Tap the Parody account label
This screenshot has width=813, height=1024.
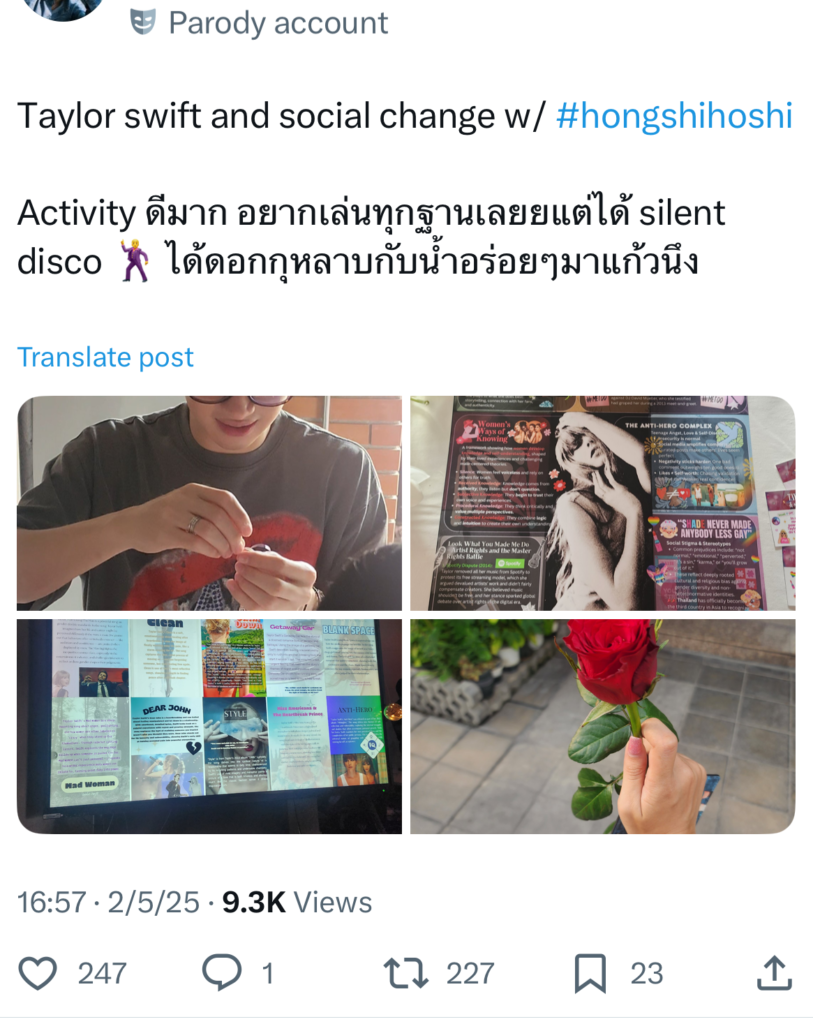coord(278,24)
